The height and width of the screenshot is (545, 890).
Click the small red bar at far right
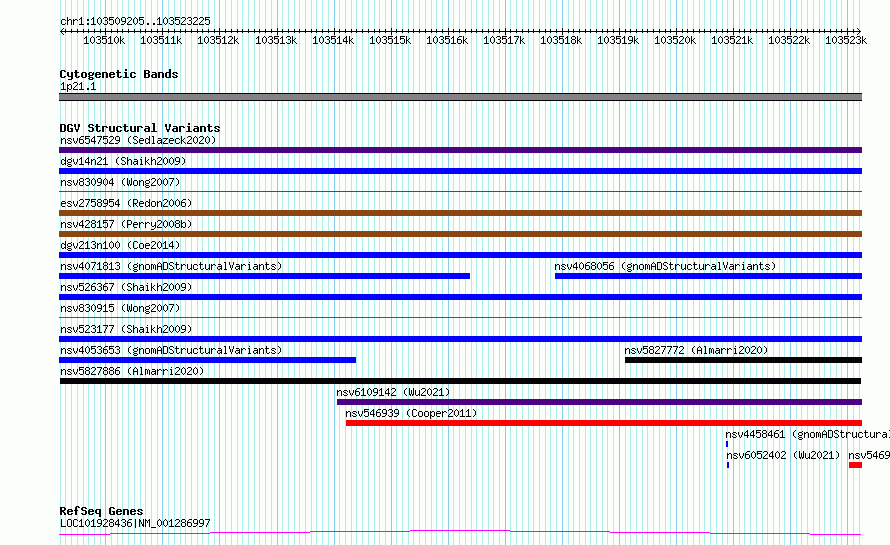(x=855, y=465)
